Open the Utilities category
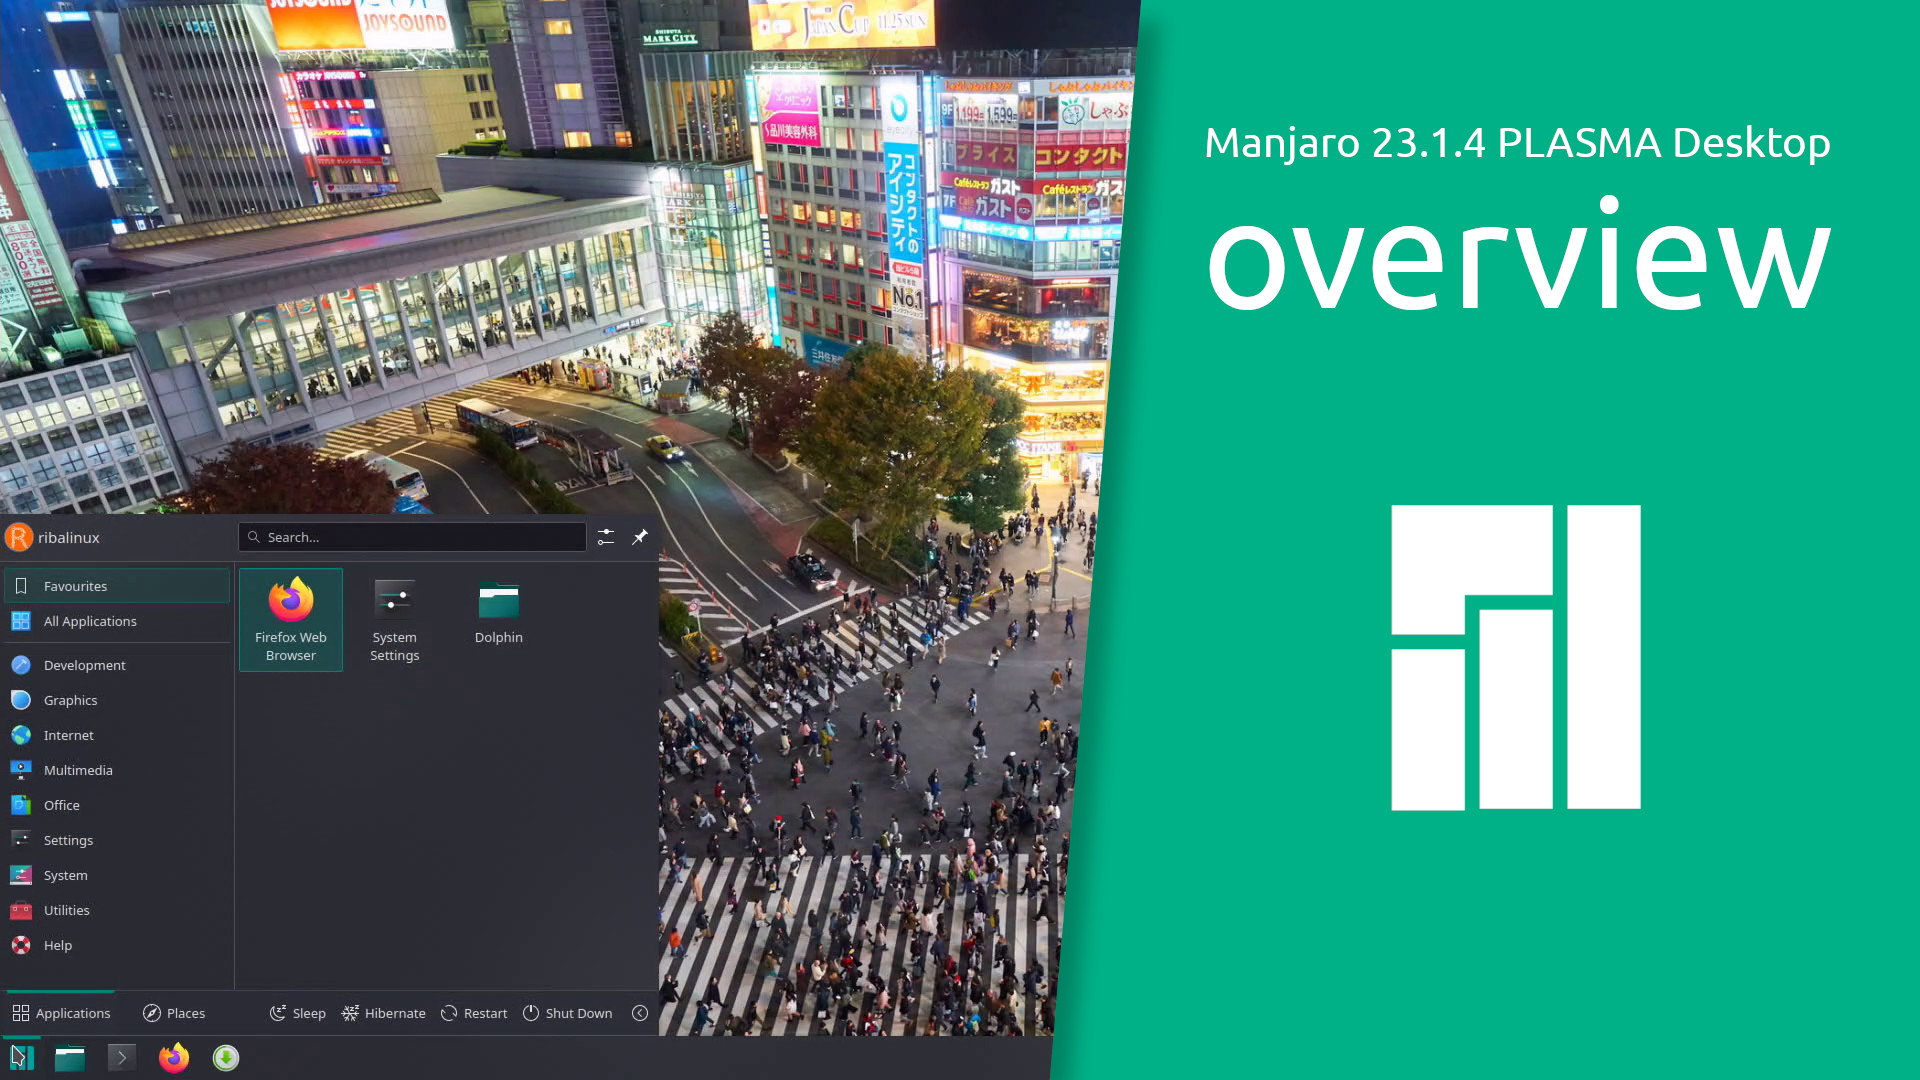Image resolution: width=1920 pixels, height=1080 pixels. (x=117, y=910)
